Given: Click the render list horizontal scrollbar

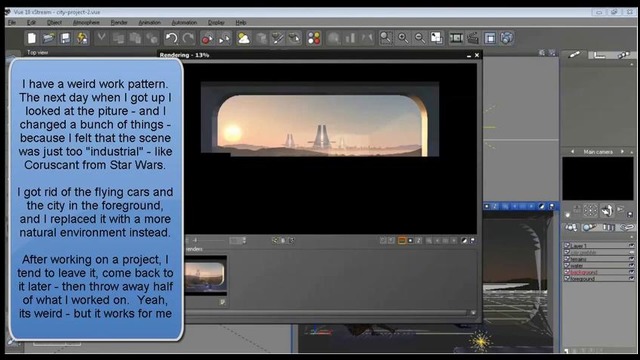Looking at the screenshot, I should tap(325, 312).
